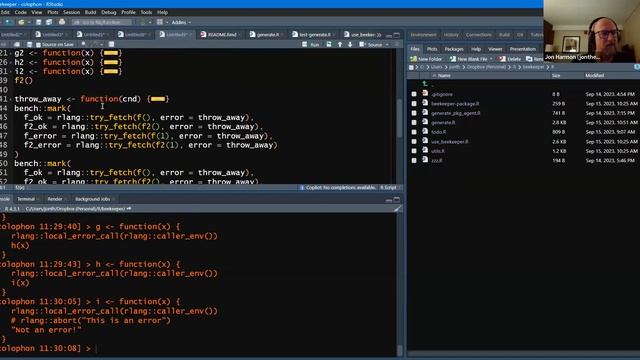The width and height of the screenshot is (640, 360).
Task: Switch to the Connections tab
Action: pos(478,35)
